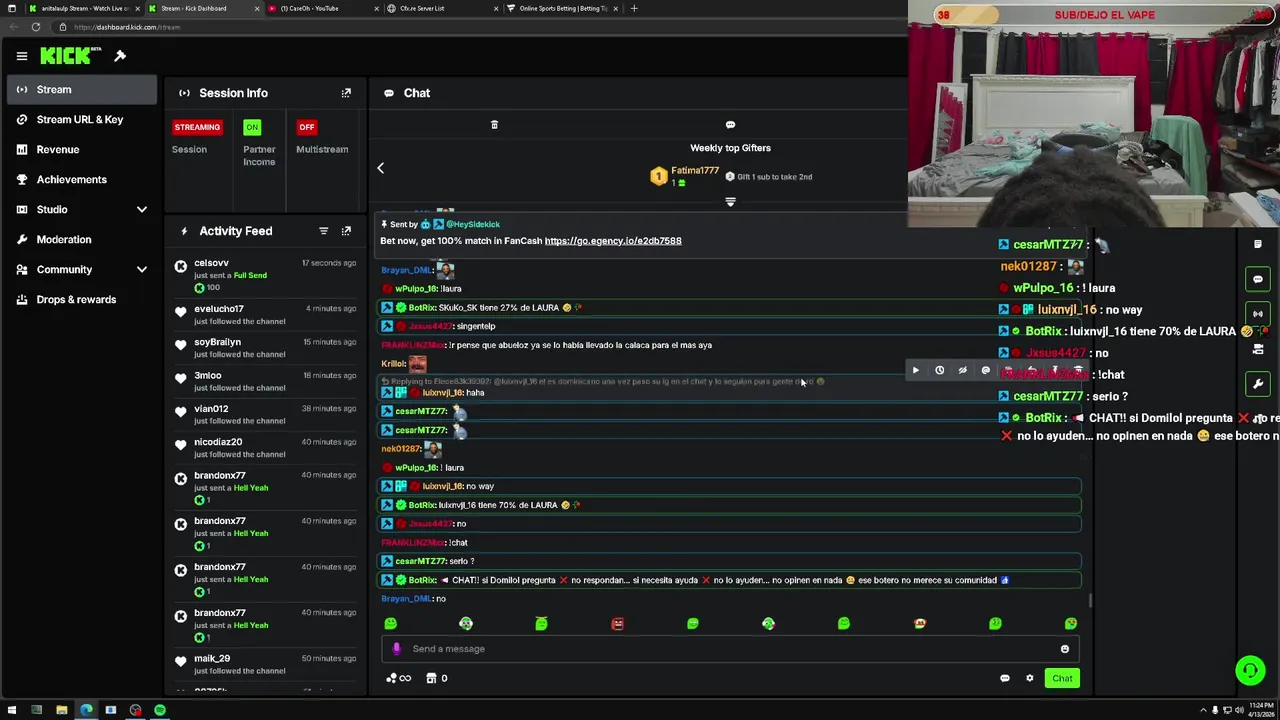Click the play icon in message hover toolbar
The image size is (1280, 720).
click(915, 371)
